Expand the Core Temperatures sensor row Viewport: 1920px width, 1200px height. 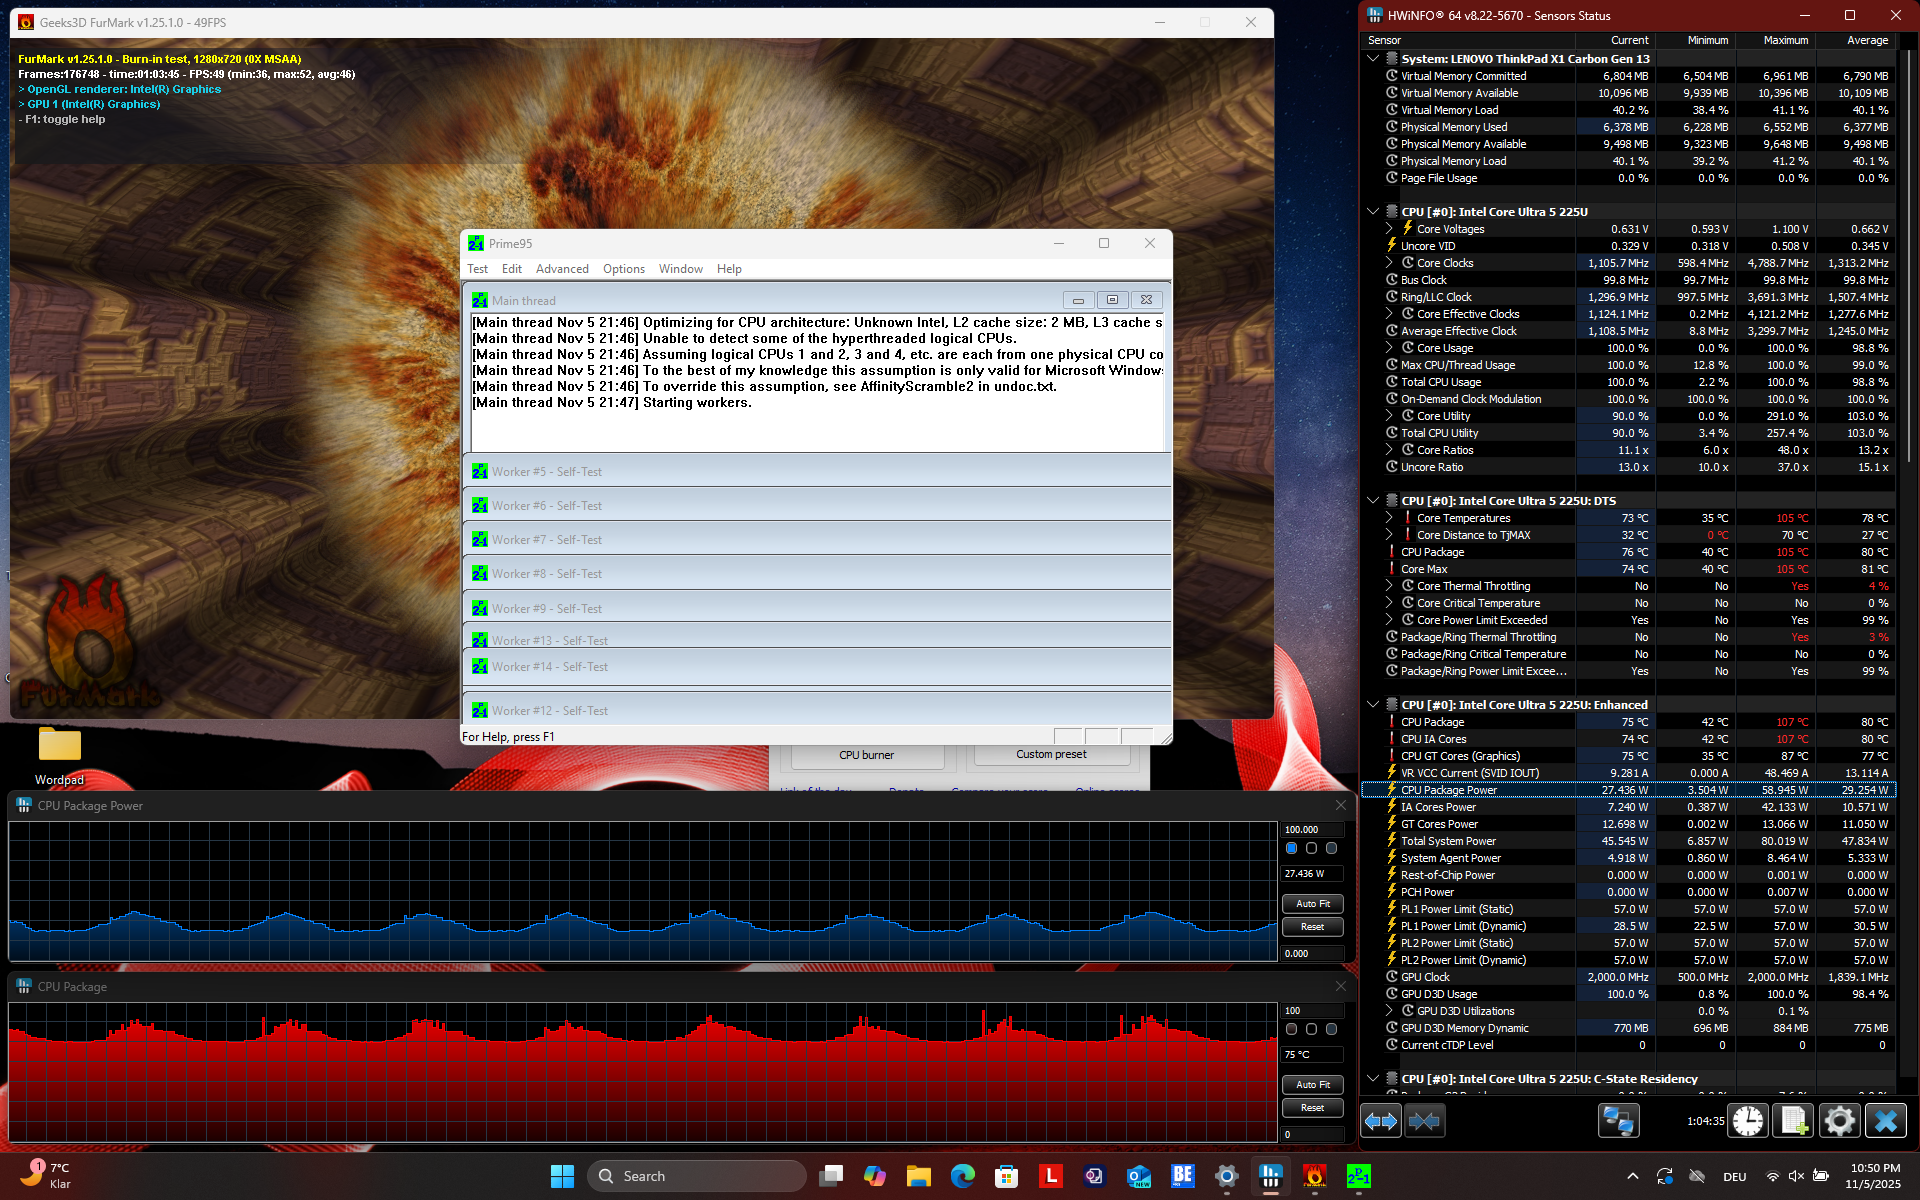point(1389,518)
